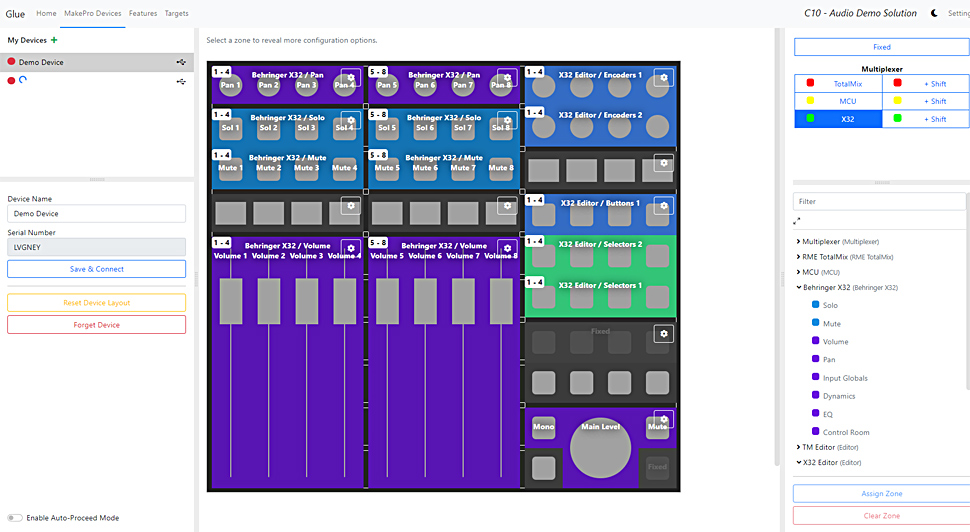Open the Home tab

(x=46, y=13)
